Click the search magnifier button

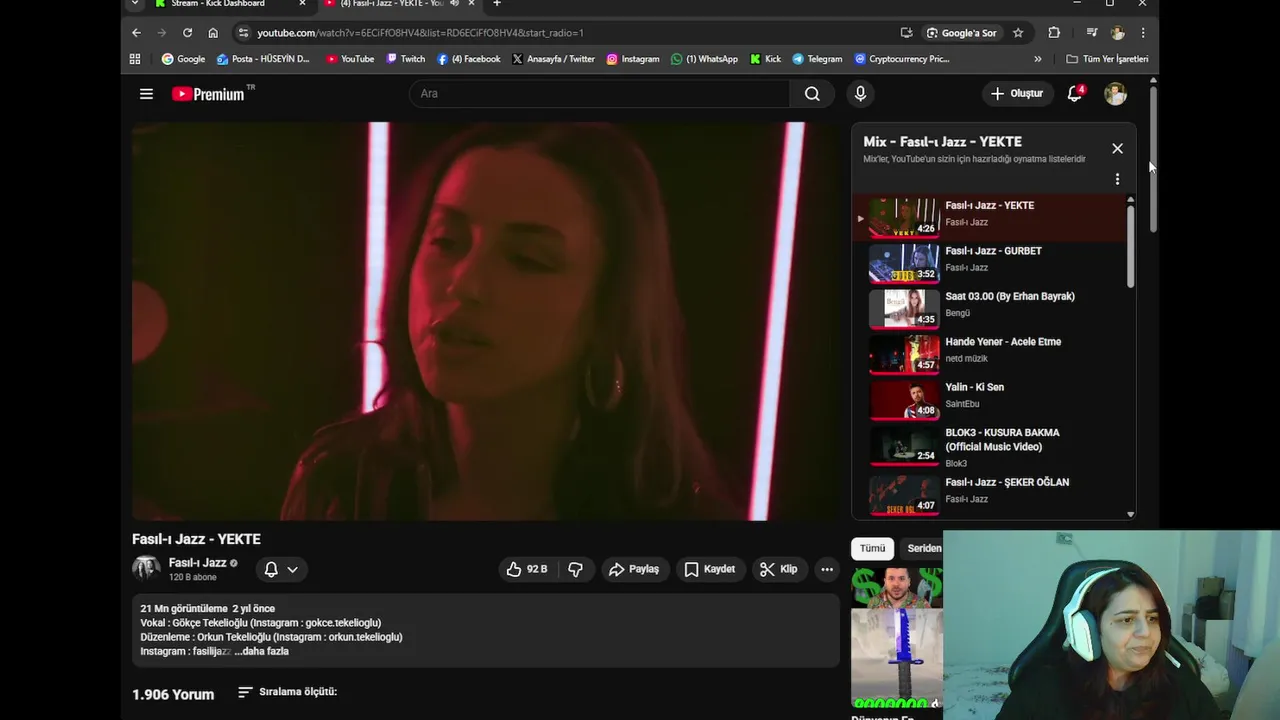click(x=812, y=94)
